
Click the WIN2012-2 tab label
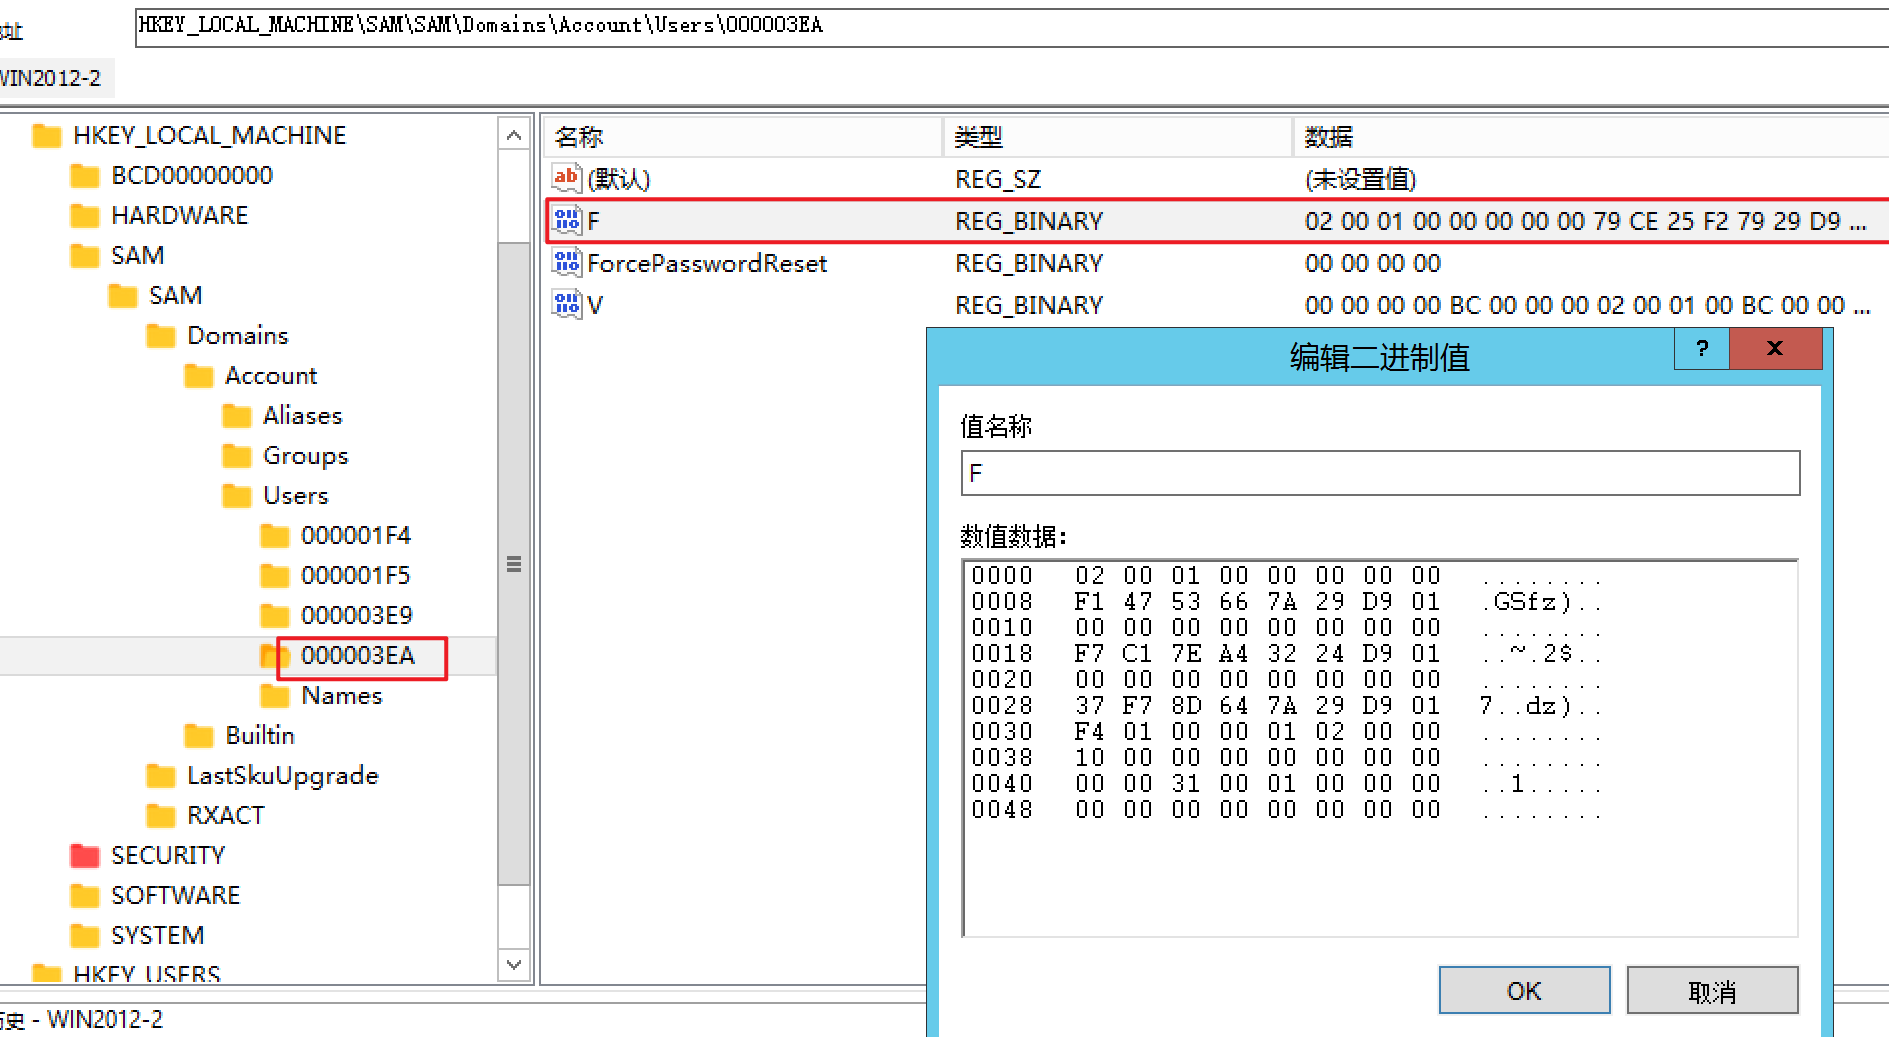[x=52, y=78]
